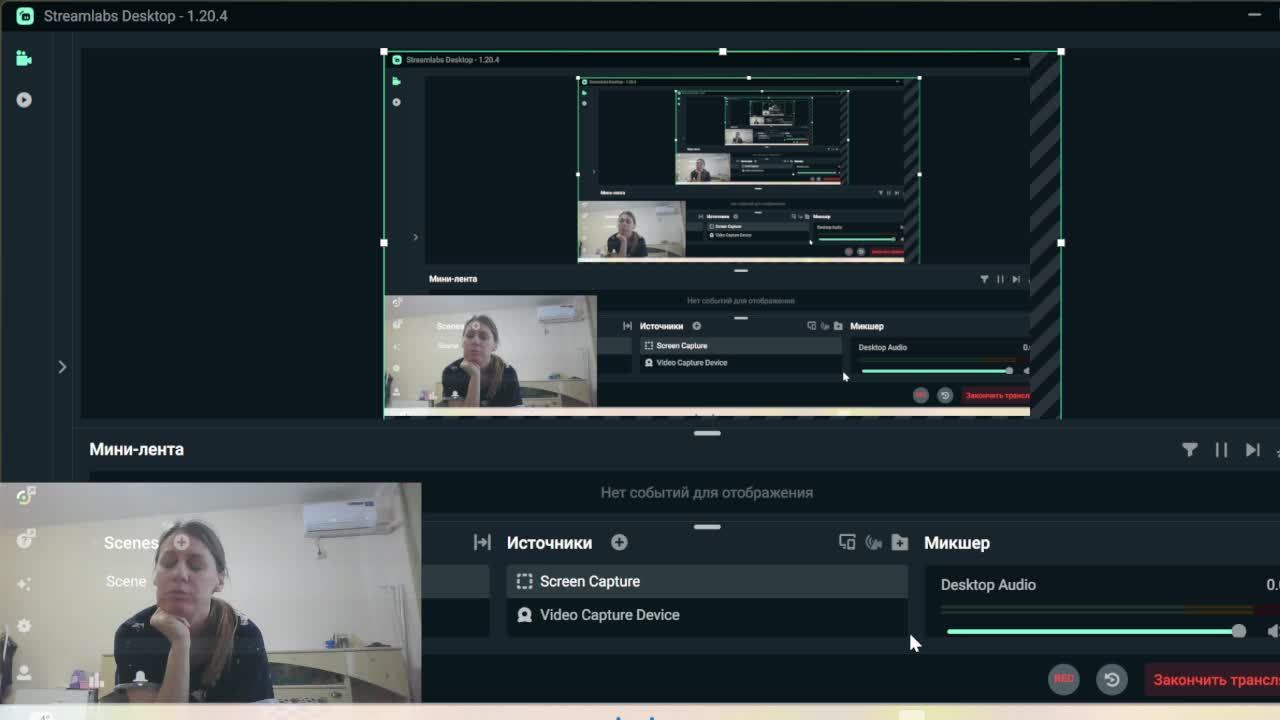This screenshot has height=720, width=1280.
Task: Click the top-center resize handle of the selected source
Action: point(722,51)
